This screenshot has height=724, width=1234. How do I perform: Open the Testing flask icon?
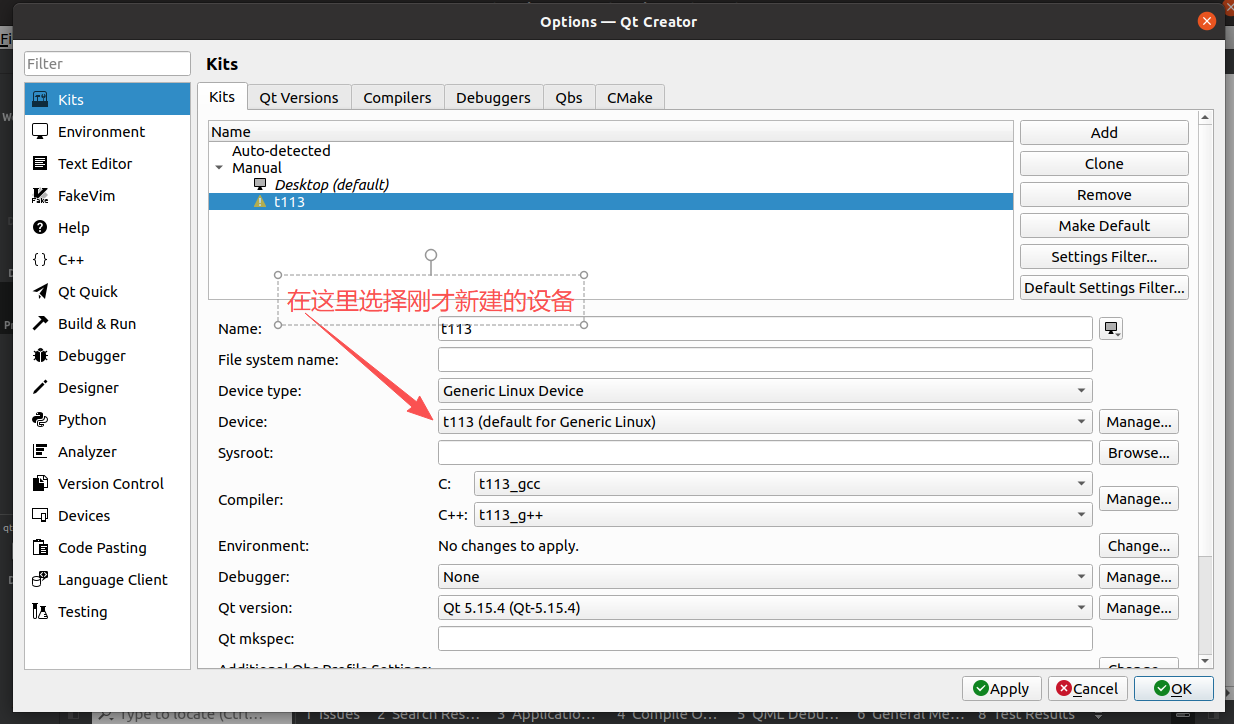(40, 612)
